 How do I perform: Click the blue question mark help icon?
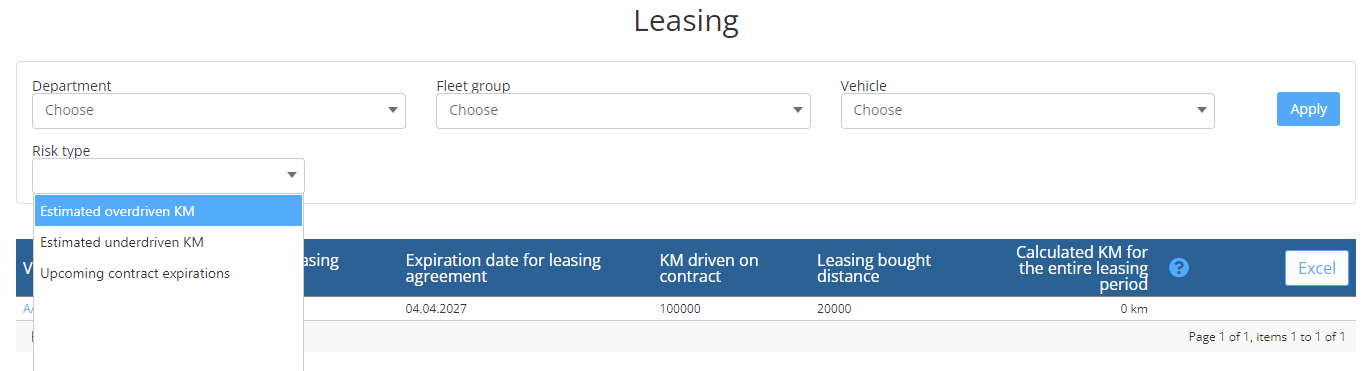pos(1179,267)
